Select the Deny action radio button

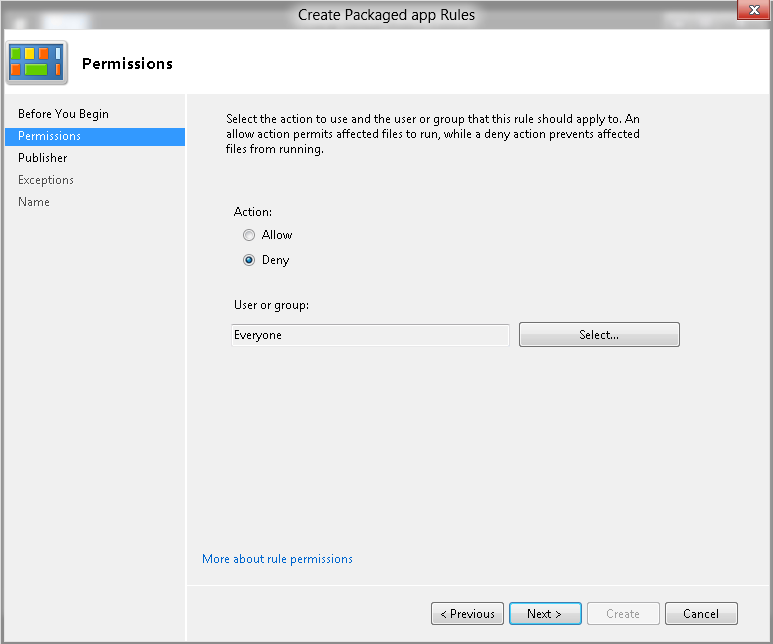249,260
